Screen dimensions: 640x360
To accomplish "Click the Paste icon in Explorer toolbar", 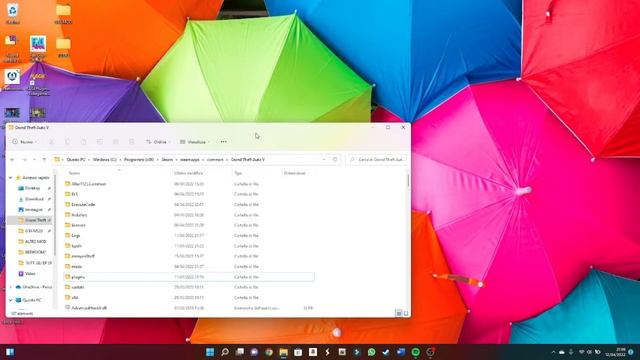I will click(84, 142).
